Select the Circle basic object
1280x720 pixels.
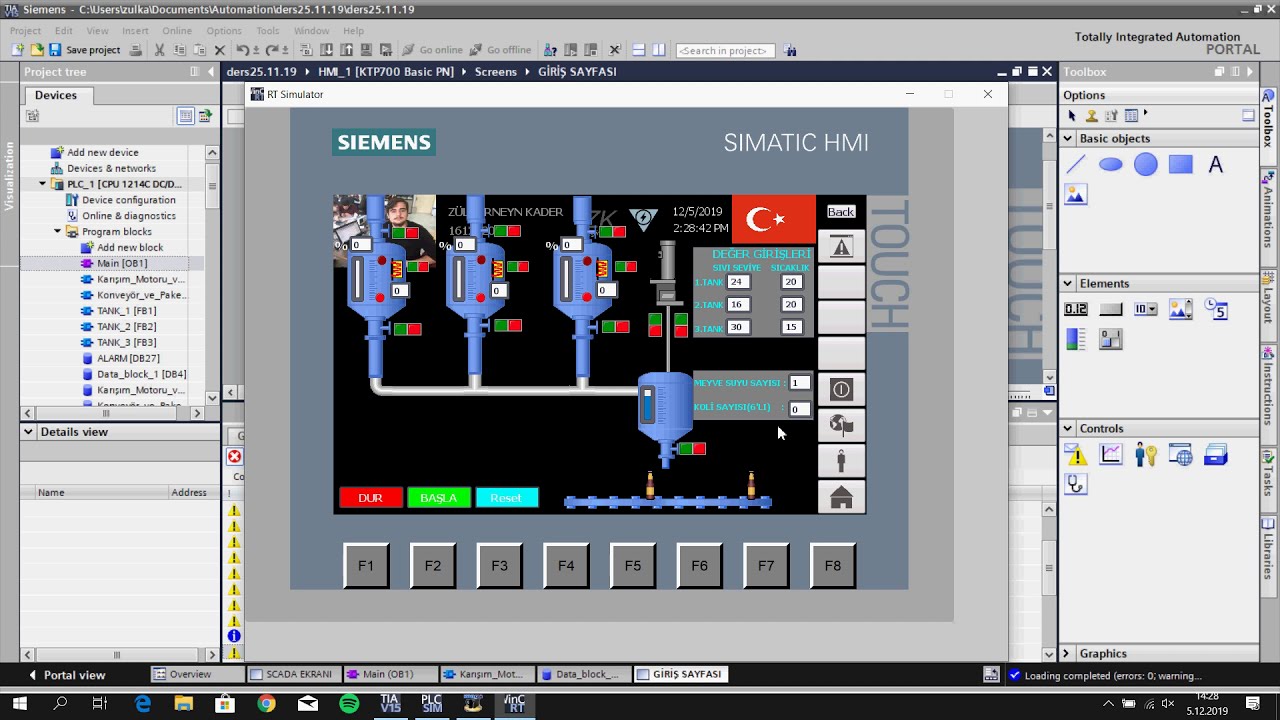(x=1146, y=165)
